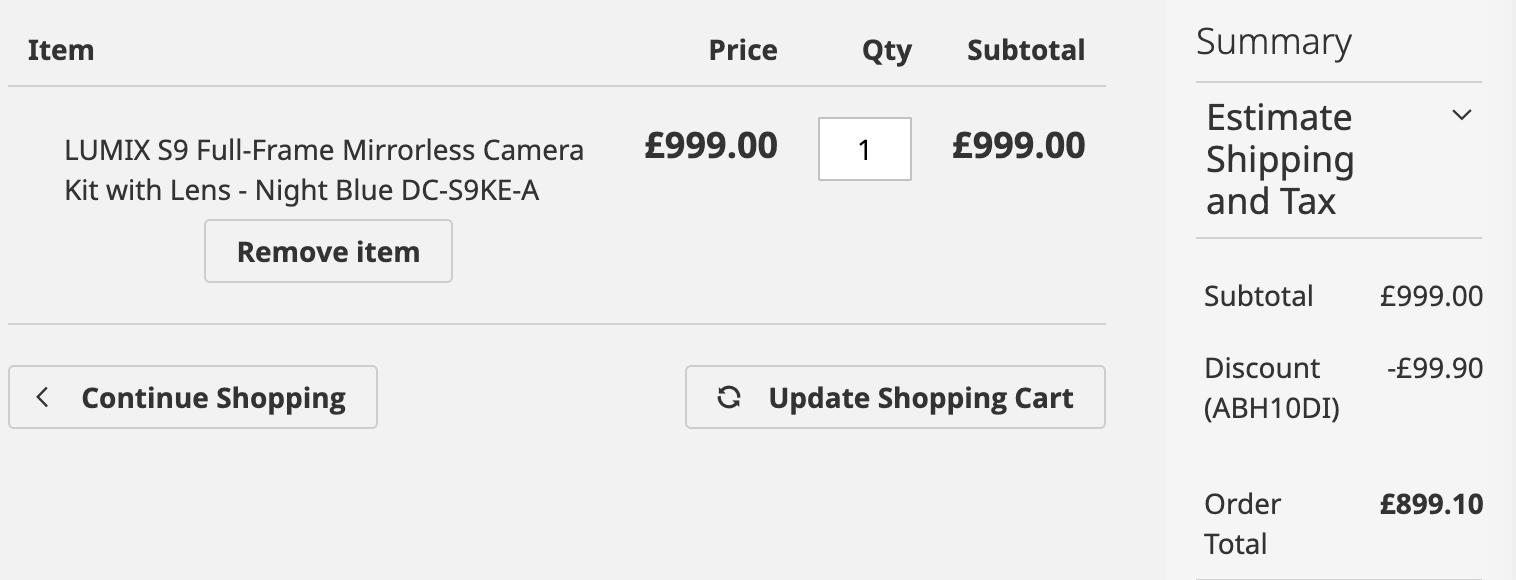
Task: Click the Subtotal column header
Action: [1025, 50]
